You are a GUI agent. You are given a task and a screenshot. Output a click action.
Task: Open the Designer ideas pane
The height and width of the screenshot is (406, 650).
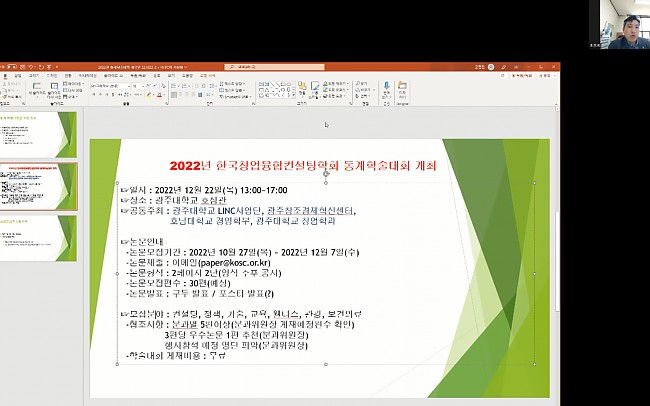pos(402,90)
